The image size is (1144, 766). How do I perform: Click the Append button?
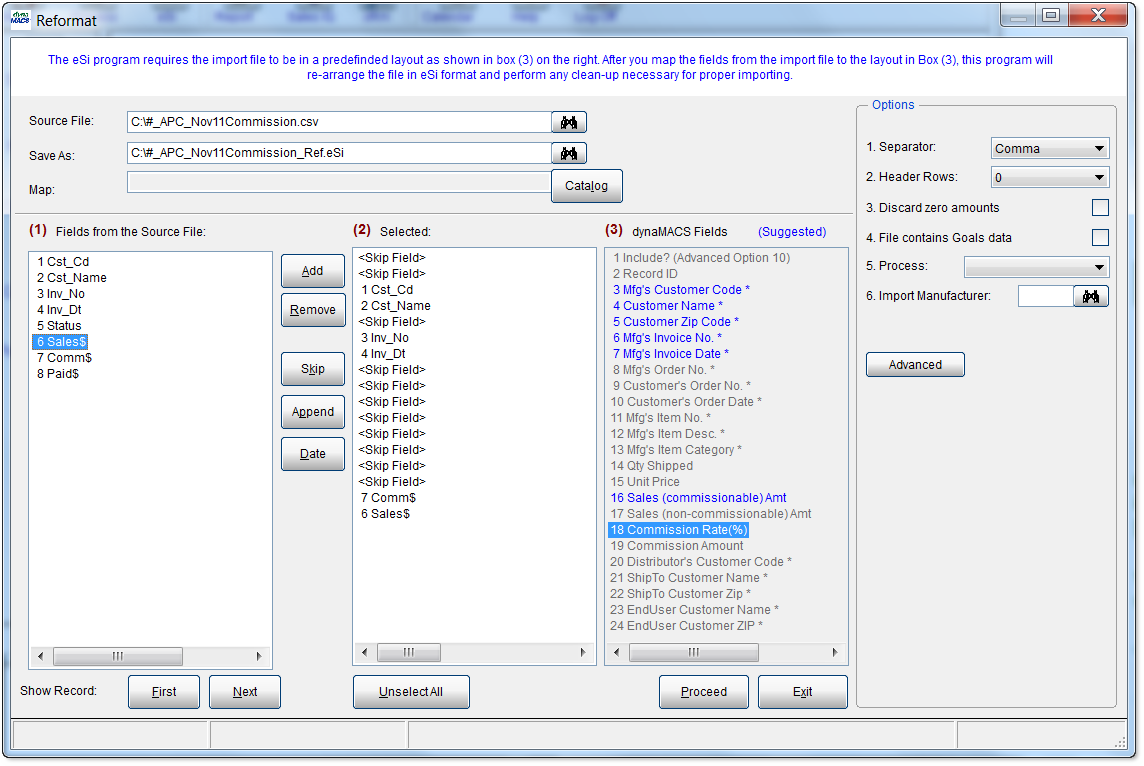coord(312,412)
